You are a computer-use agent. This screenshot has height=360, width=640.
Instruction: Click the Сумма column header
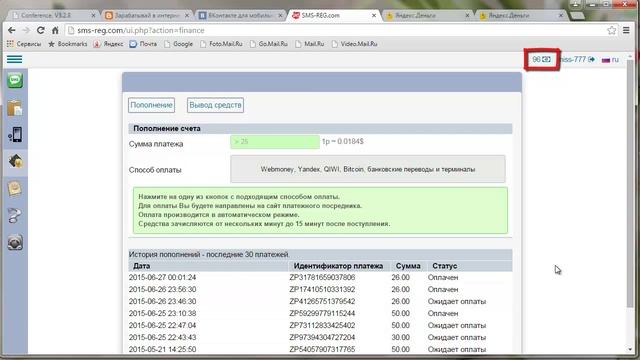click(408, 266)
